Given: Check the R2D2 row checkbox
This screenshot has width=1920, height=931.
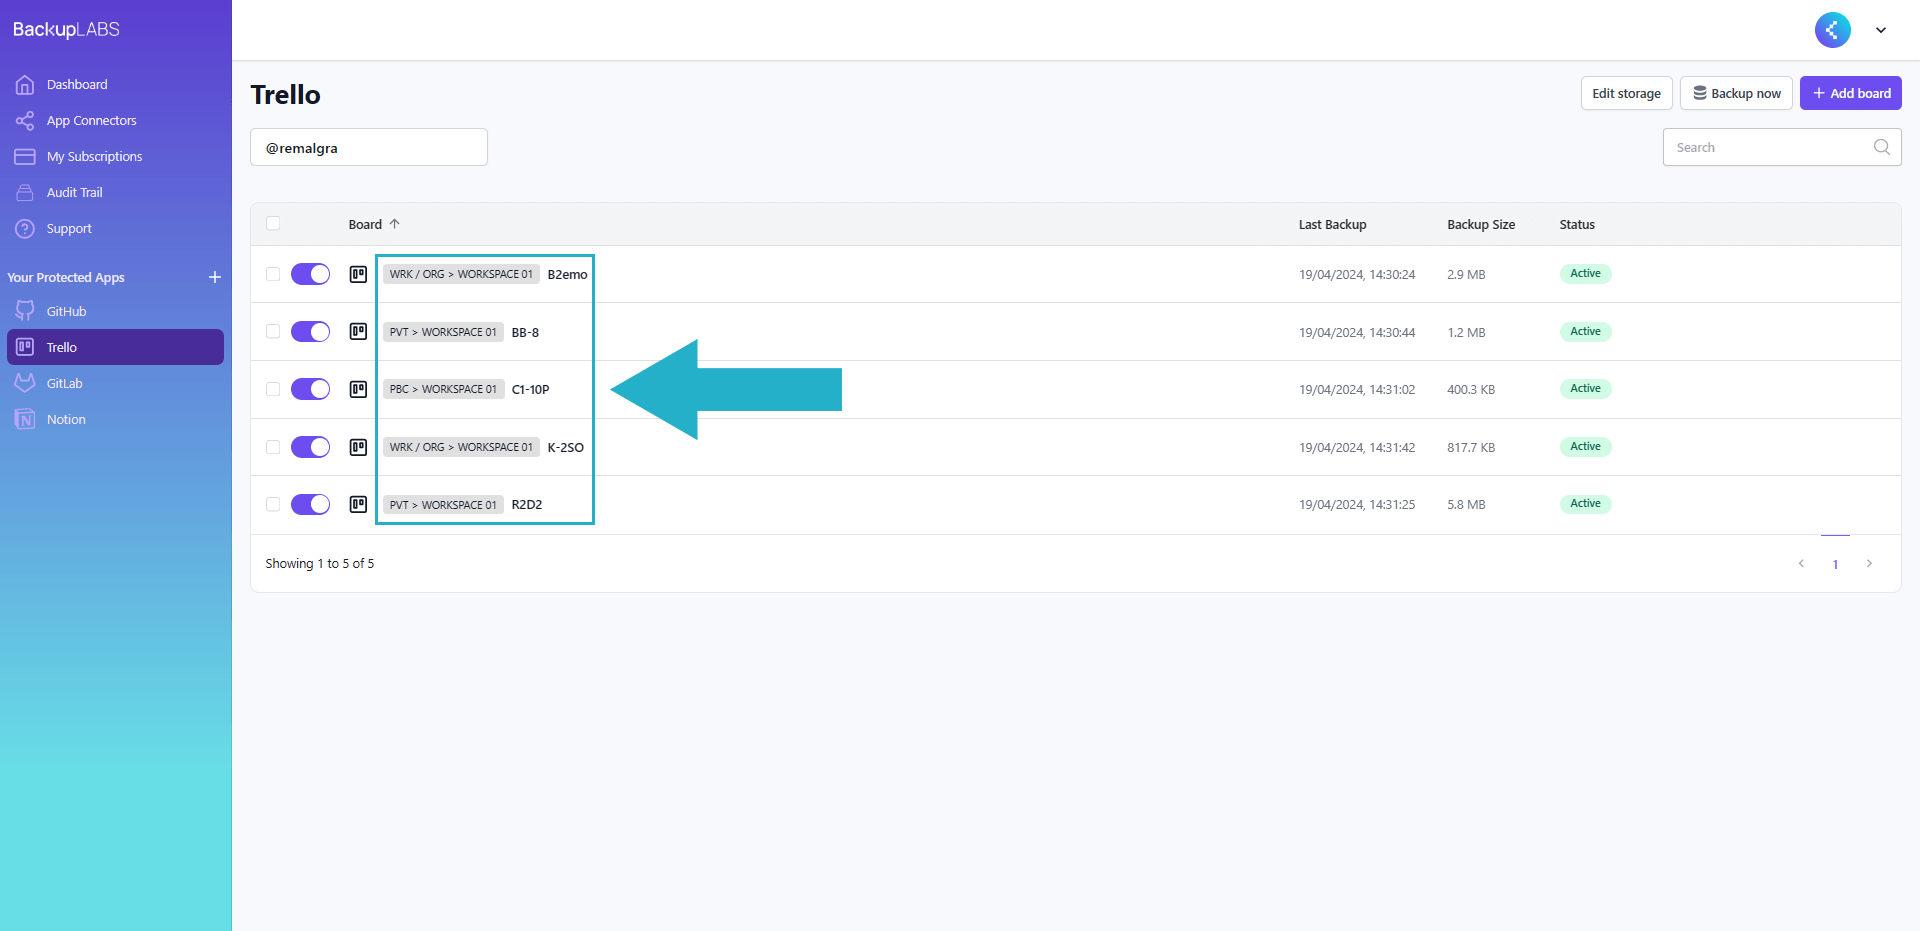Looking at the screenshot, I should point(273,504).
